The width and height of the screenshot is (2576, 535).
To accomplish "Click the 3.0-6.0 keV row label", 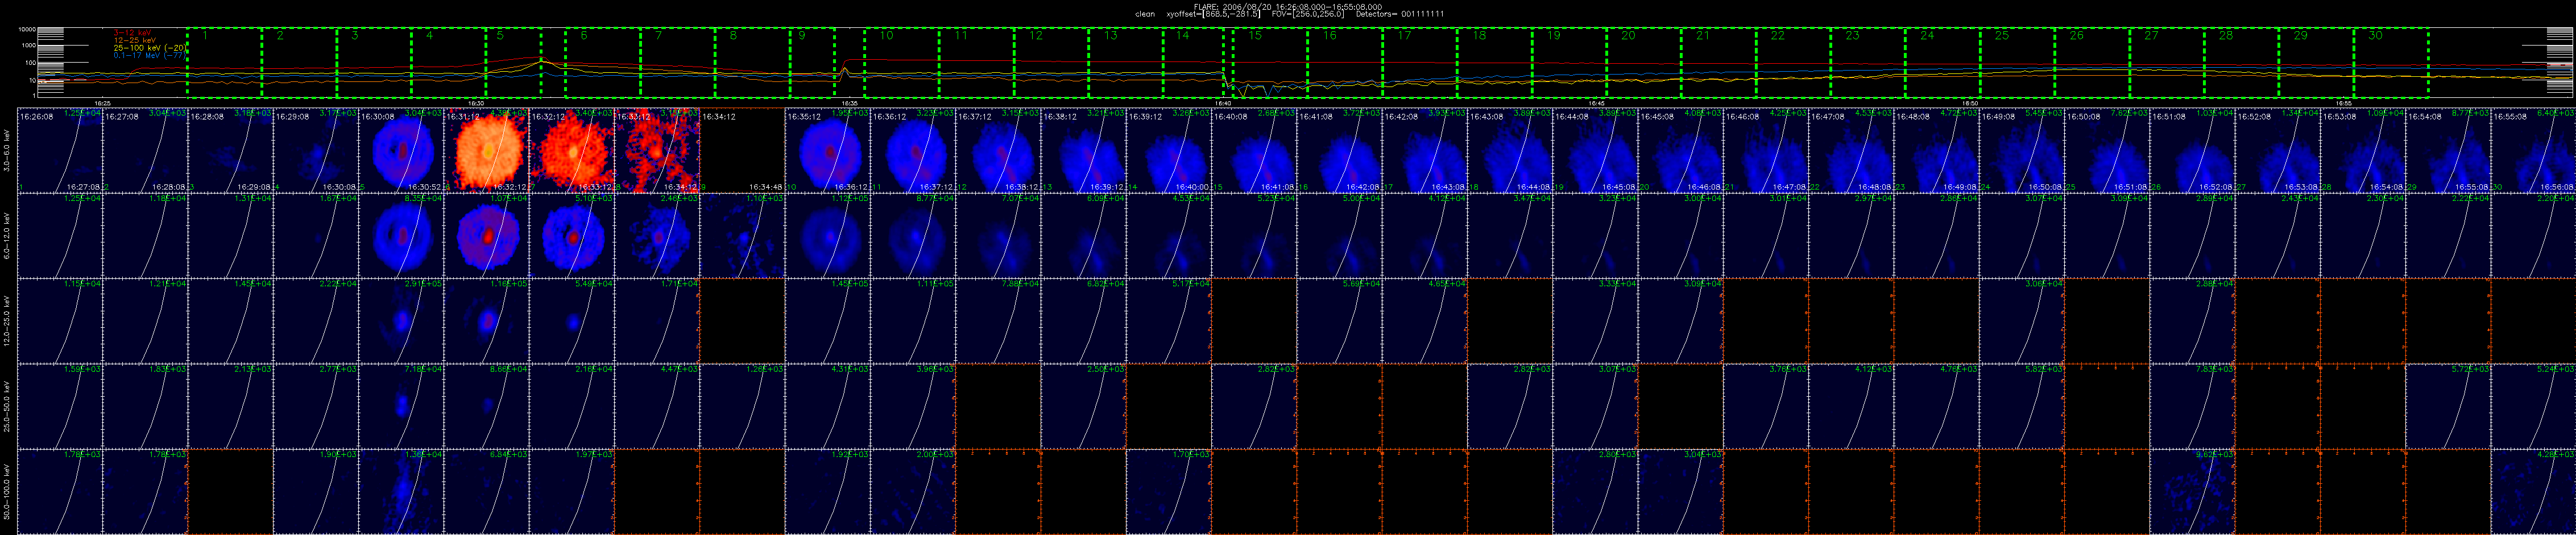I will tap(8, 150).
